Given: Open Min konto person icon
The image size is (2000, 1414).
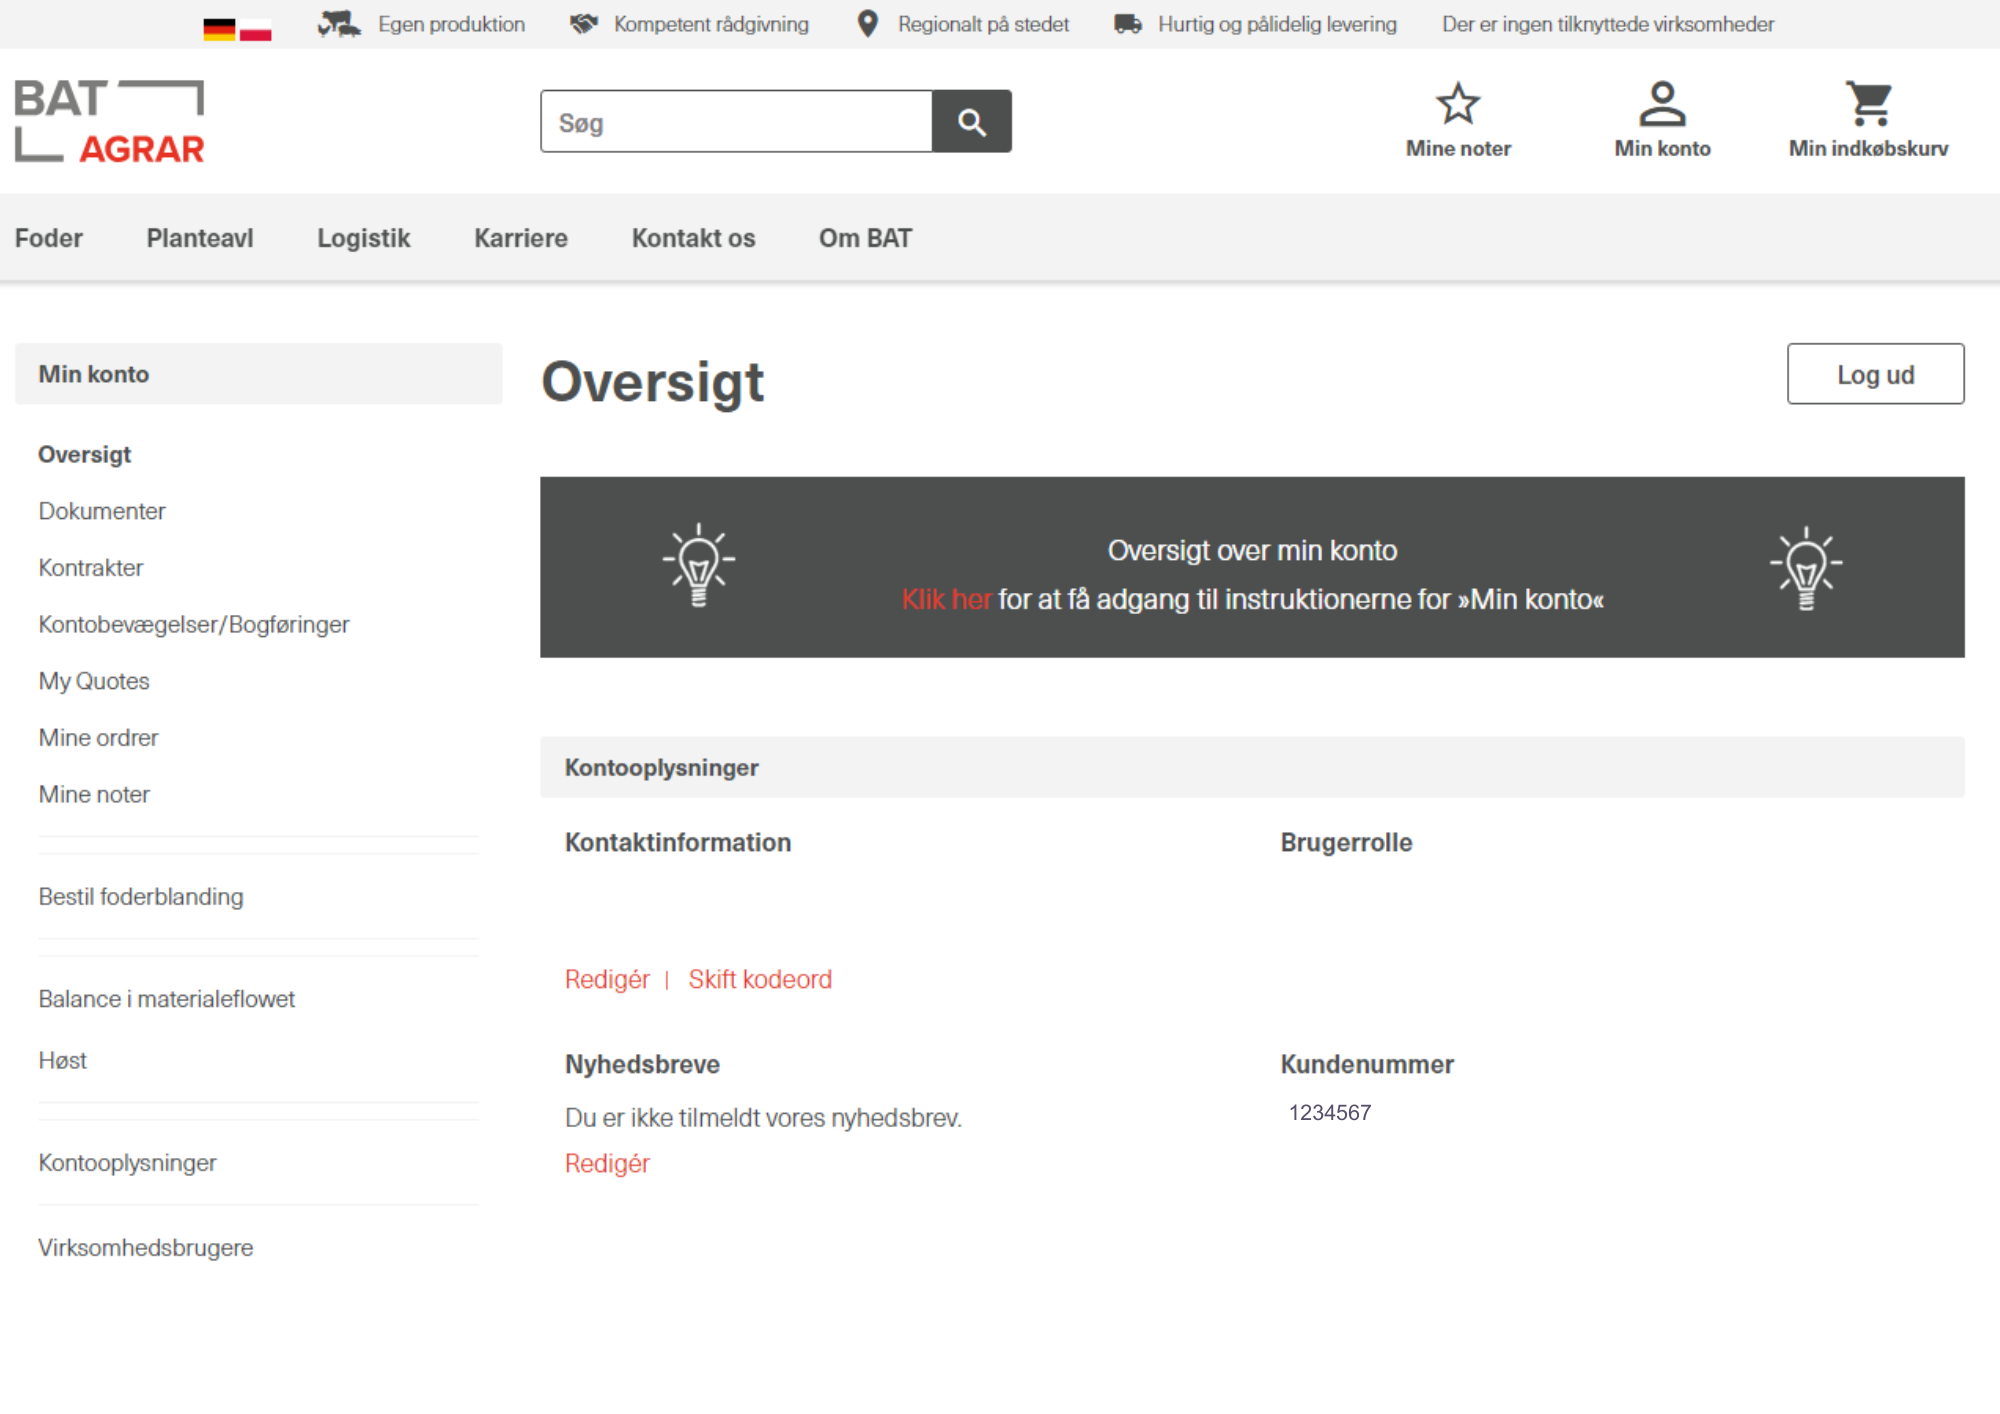Looking at the screenshot, I should [1661, 104].
